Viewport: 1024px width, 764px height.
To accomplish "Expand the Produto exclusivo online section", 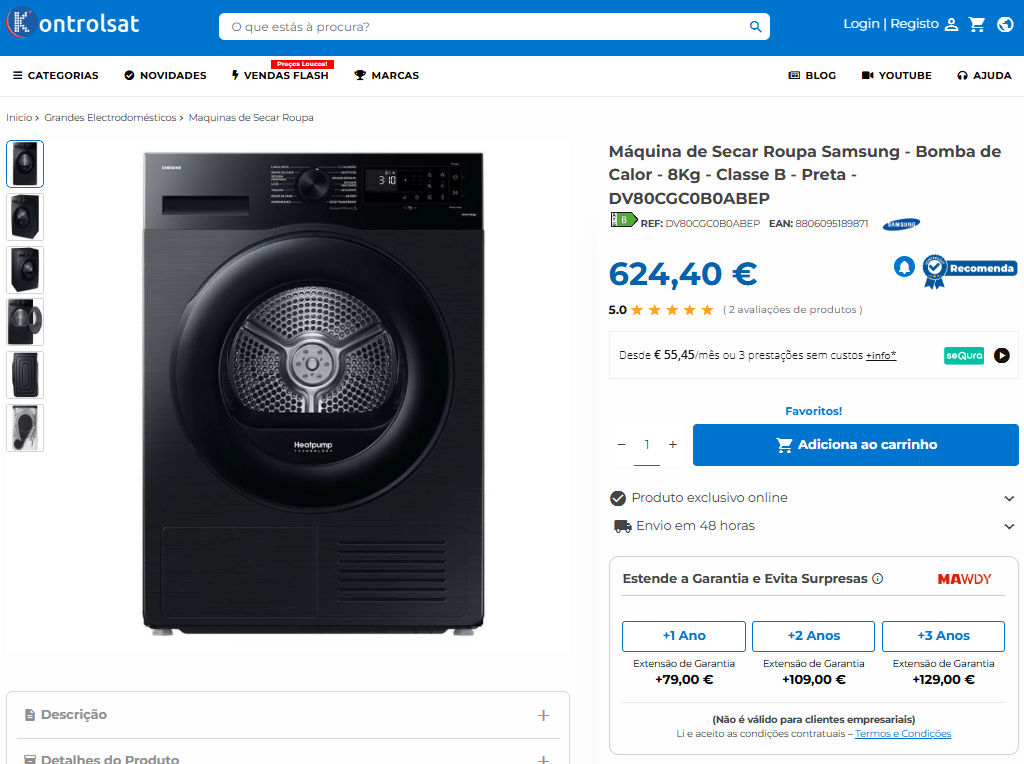I will pos(1009,498).
